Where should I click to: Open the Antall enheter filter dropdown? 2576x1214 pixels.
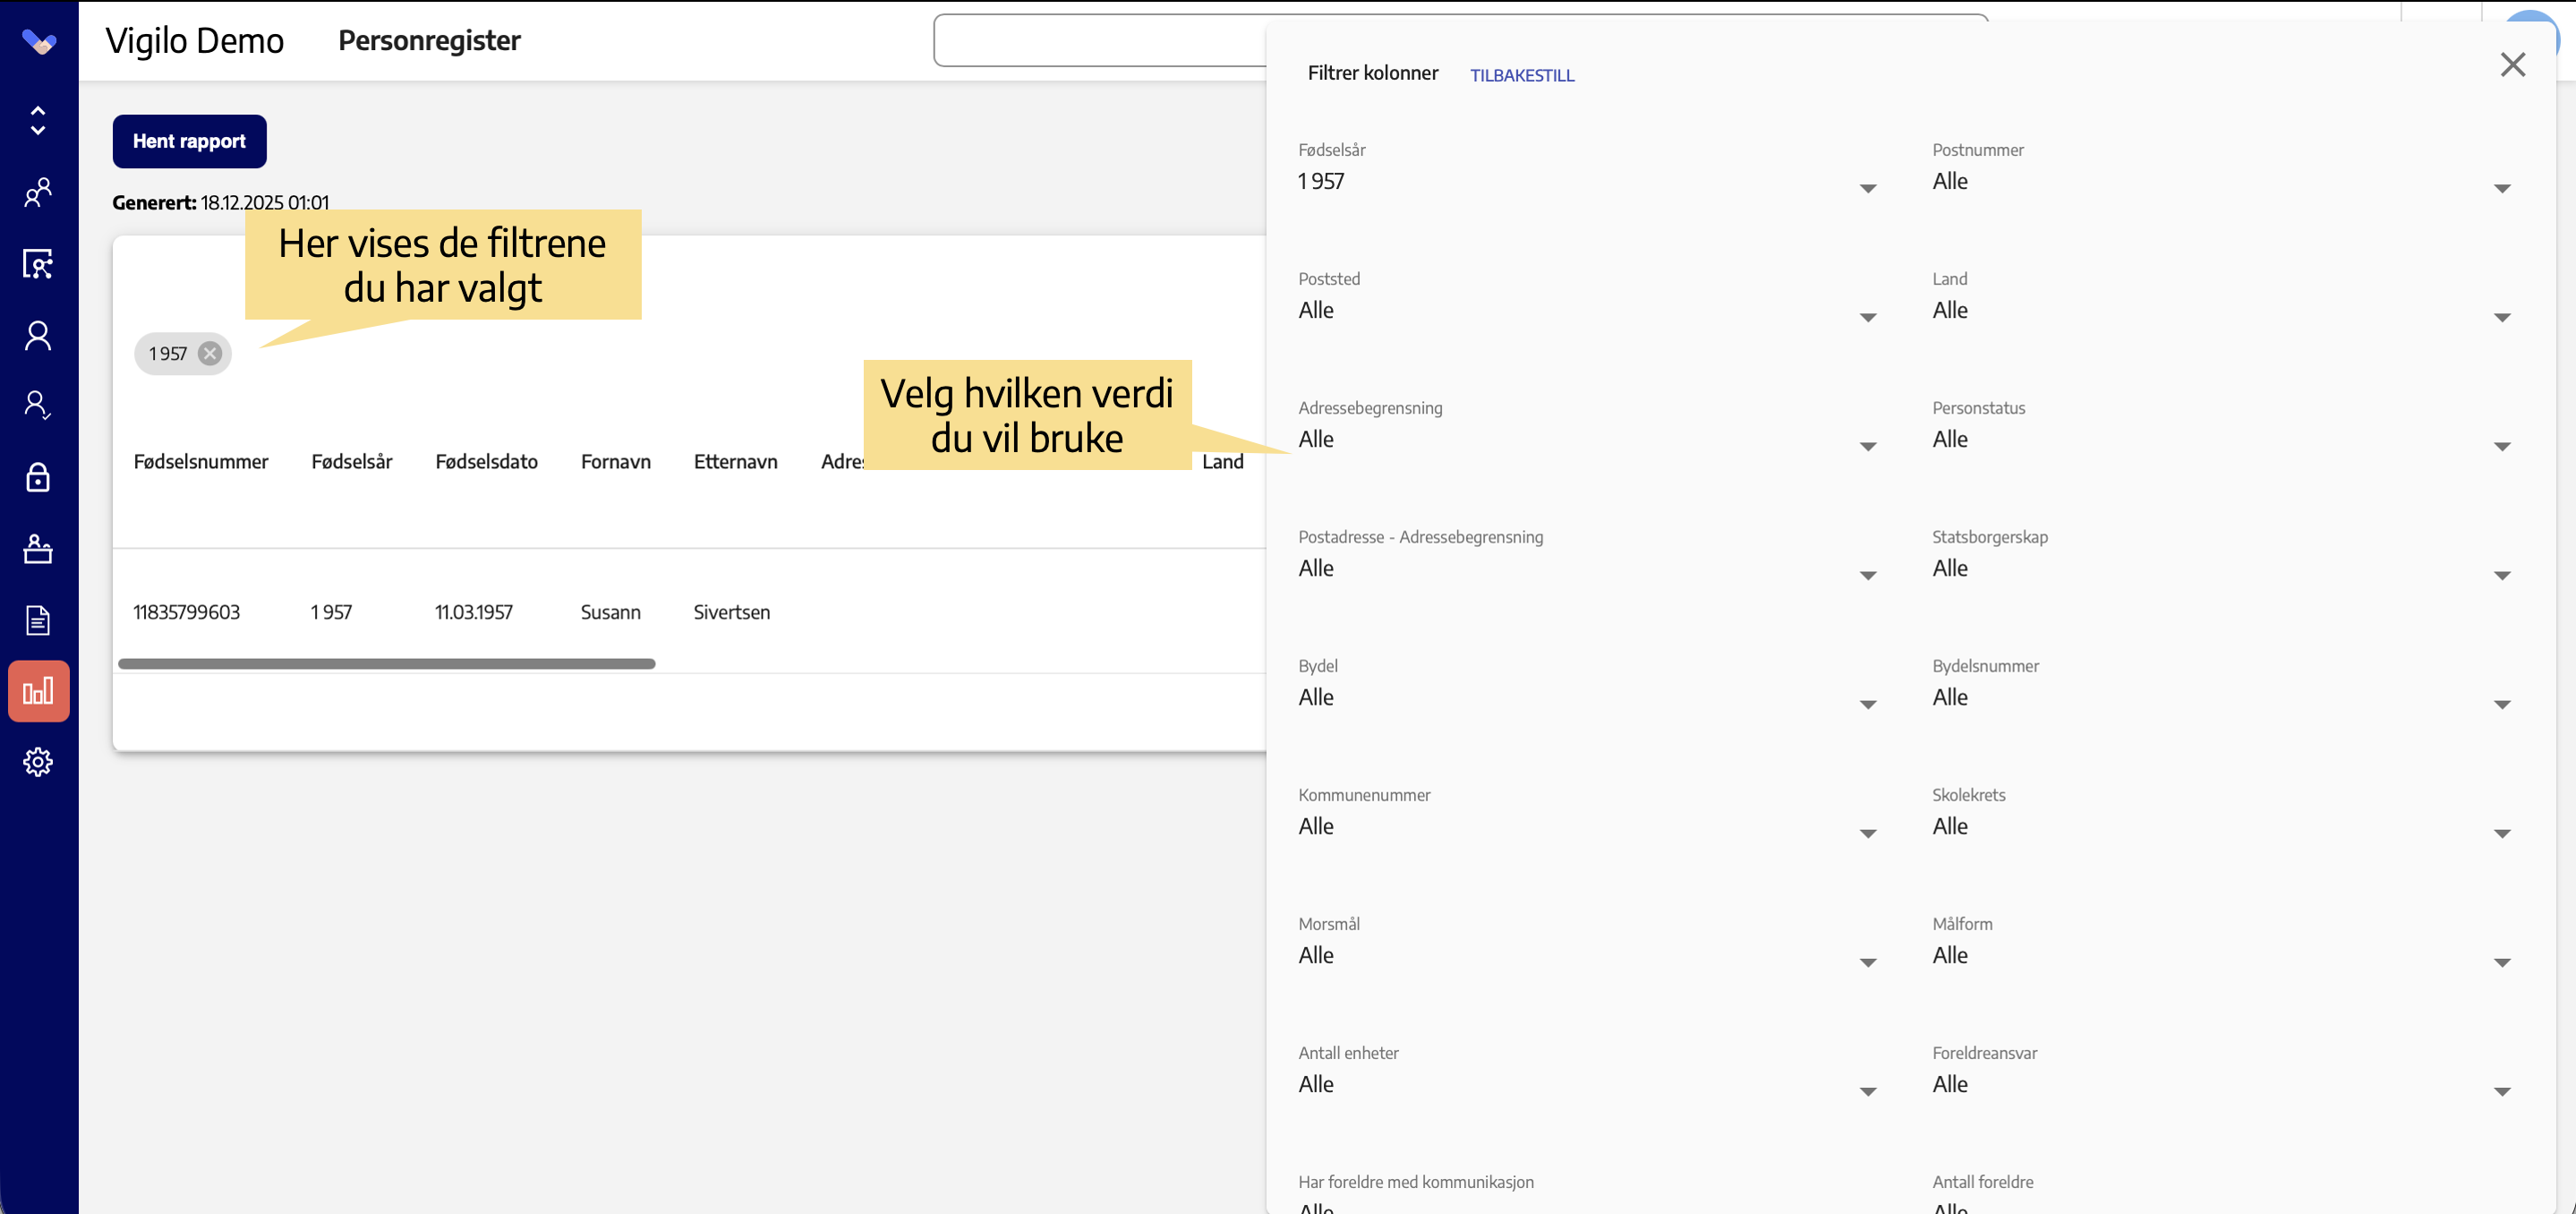pos(1587,1085)
